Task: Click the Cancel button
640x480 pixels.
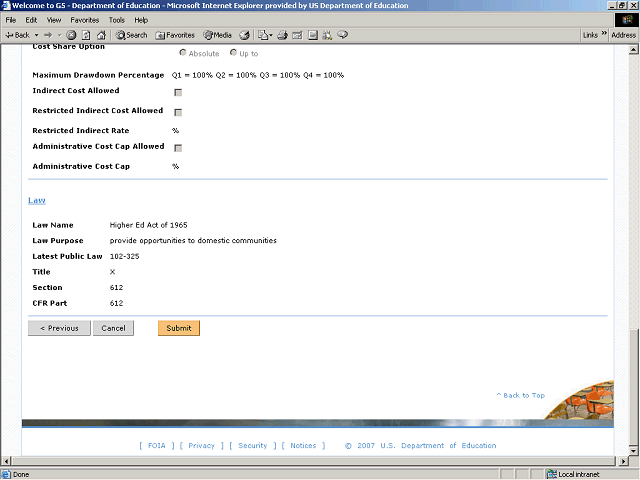Action: coord(113,328)
